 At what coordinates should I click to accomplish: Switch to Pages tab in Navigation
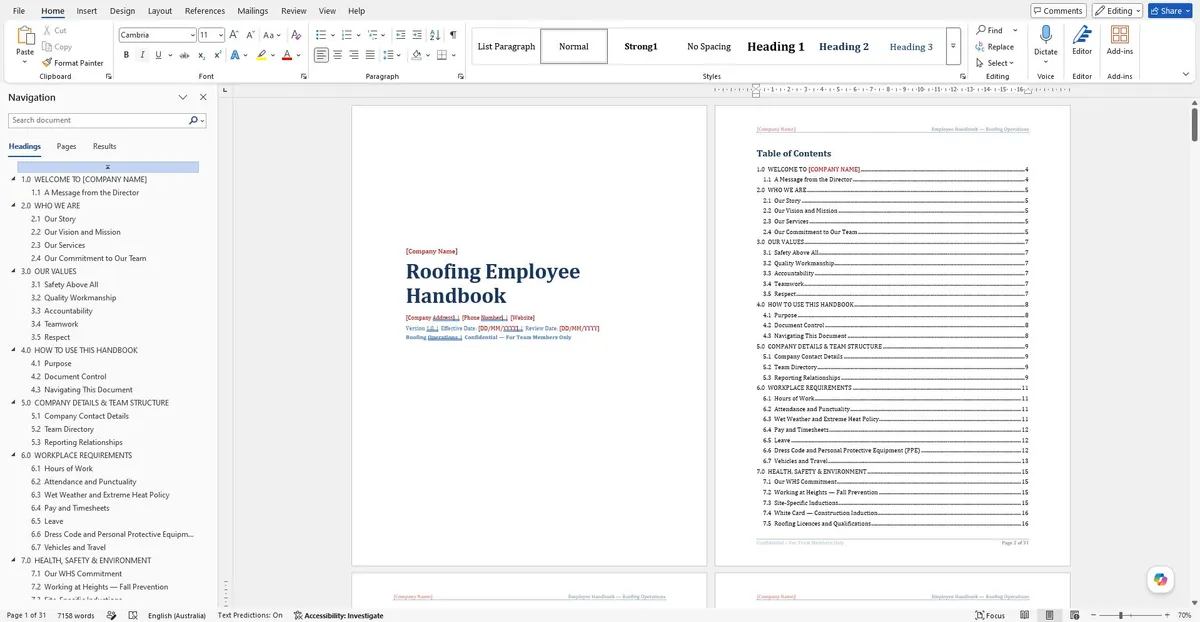[x=67, y=146]
